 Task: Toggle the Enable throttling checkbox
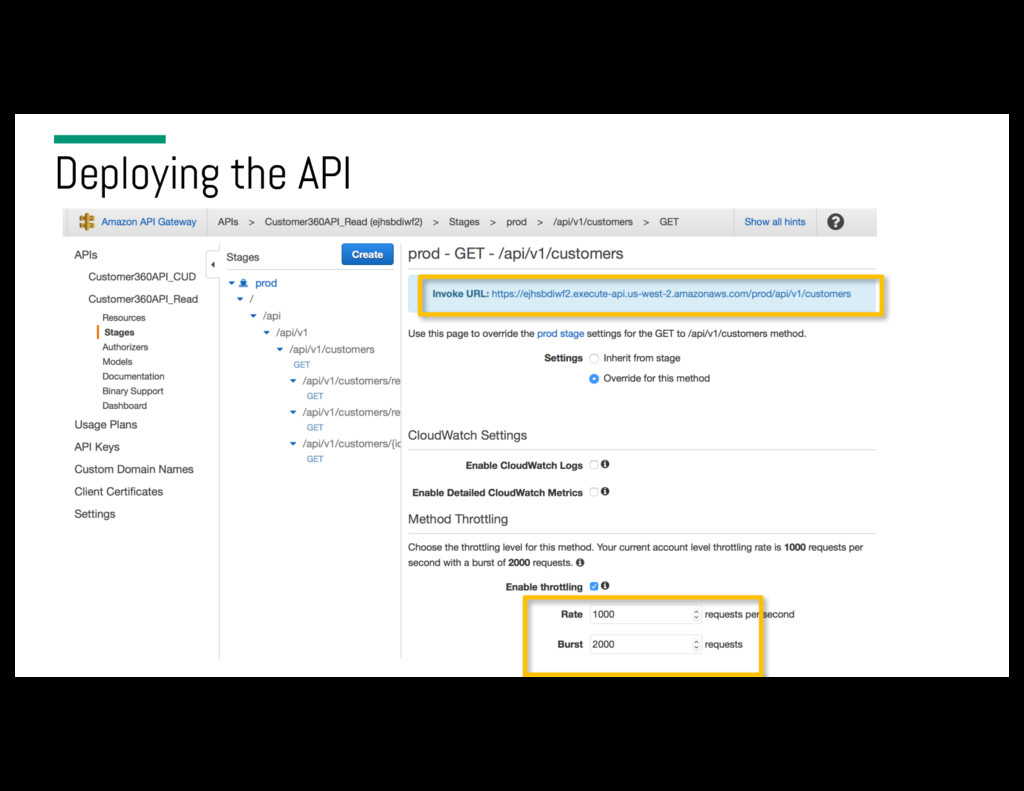pos(594,587)
